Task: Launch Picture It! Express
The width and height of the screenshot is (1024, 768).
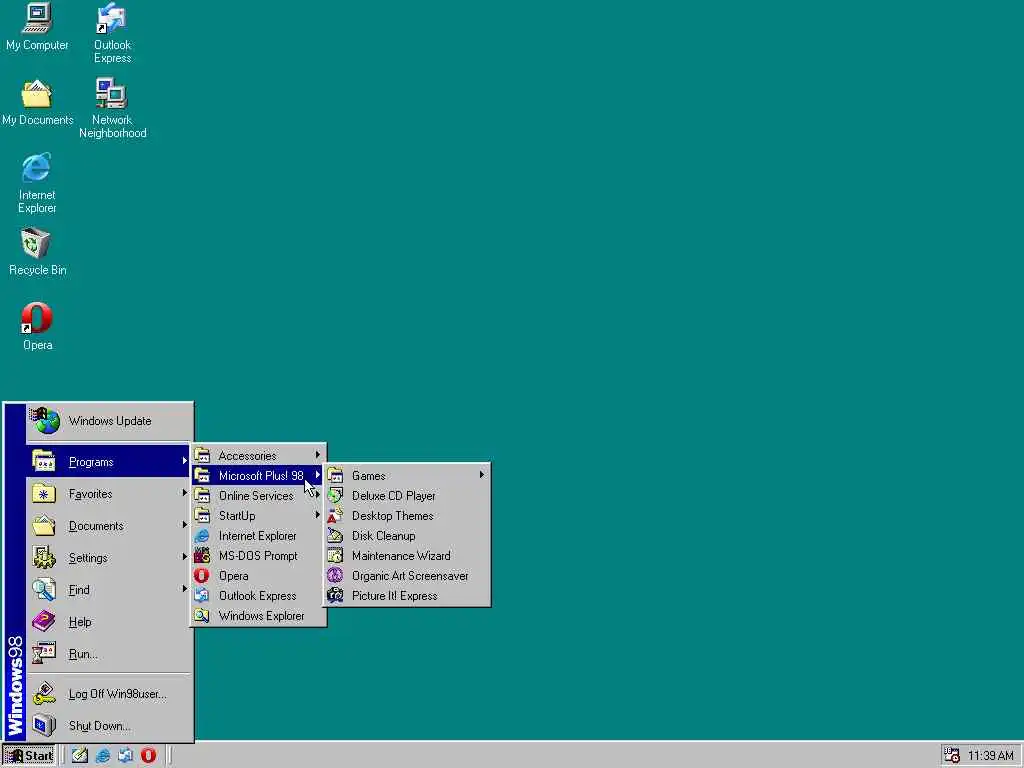Action: 407,596
